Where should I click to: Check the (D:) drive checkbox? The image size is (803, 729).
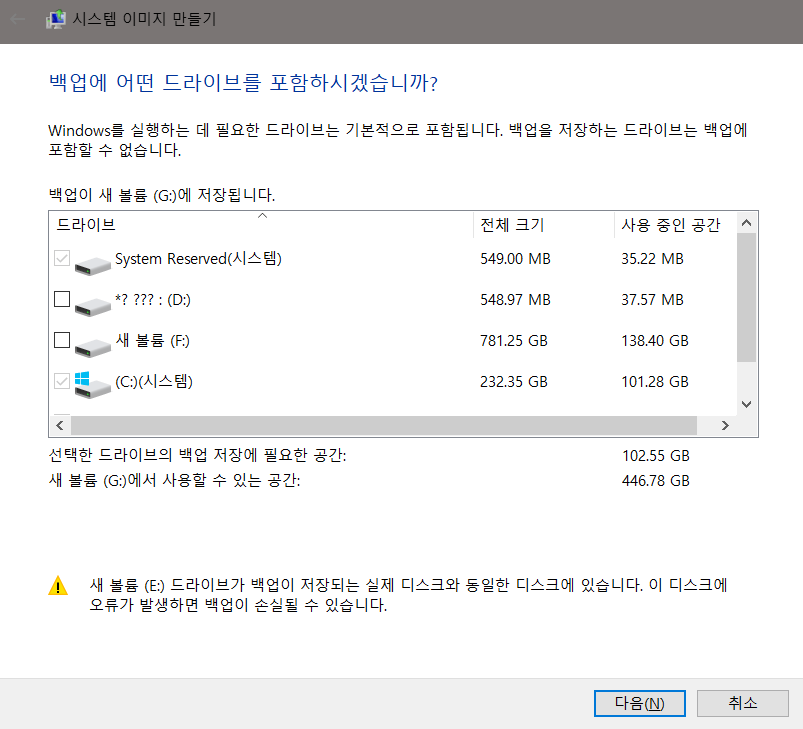[62, 299]
